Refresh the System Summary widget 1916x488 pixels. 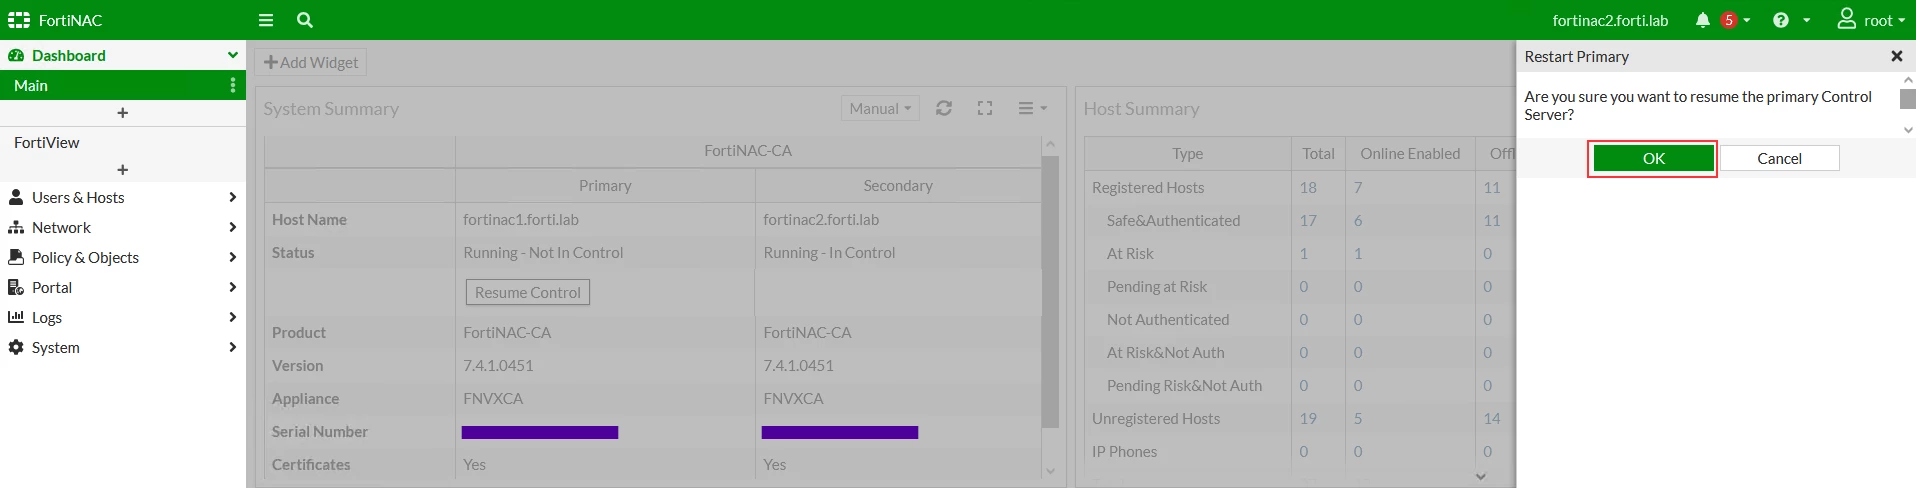943,108
